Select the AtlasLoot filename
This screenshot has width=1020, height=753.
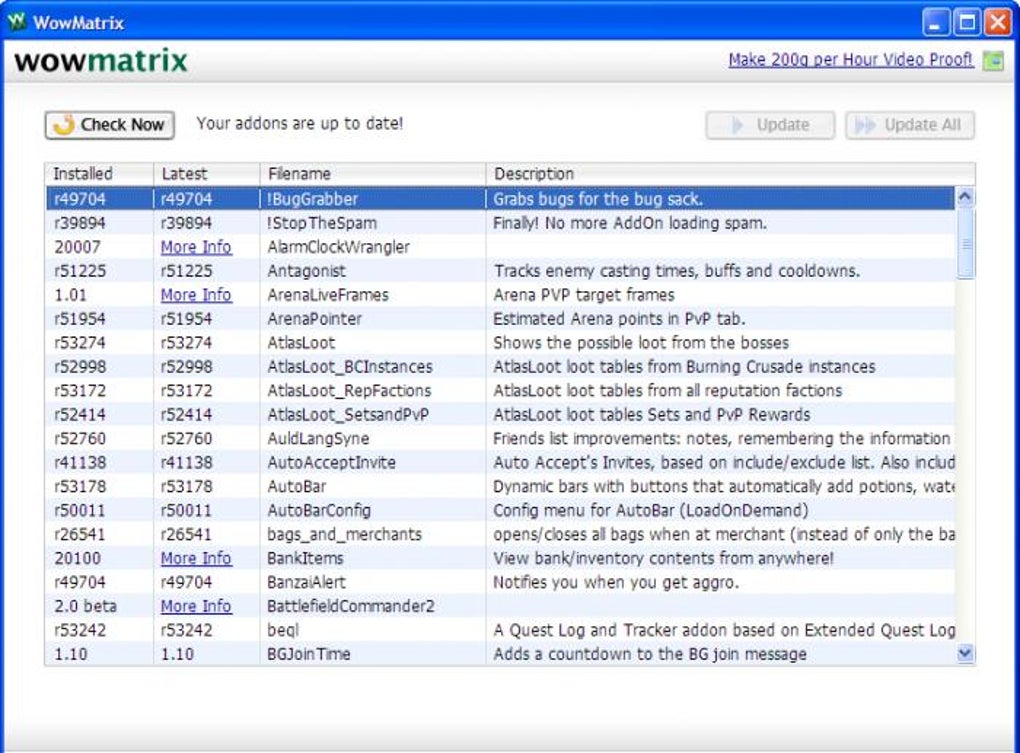[301, 343]
